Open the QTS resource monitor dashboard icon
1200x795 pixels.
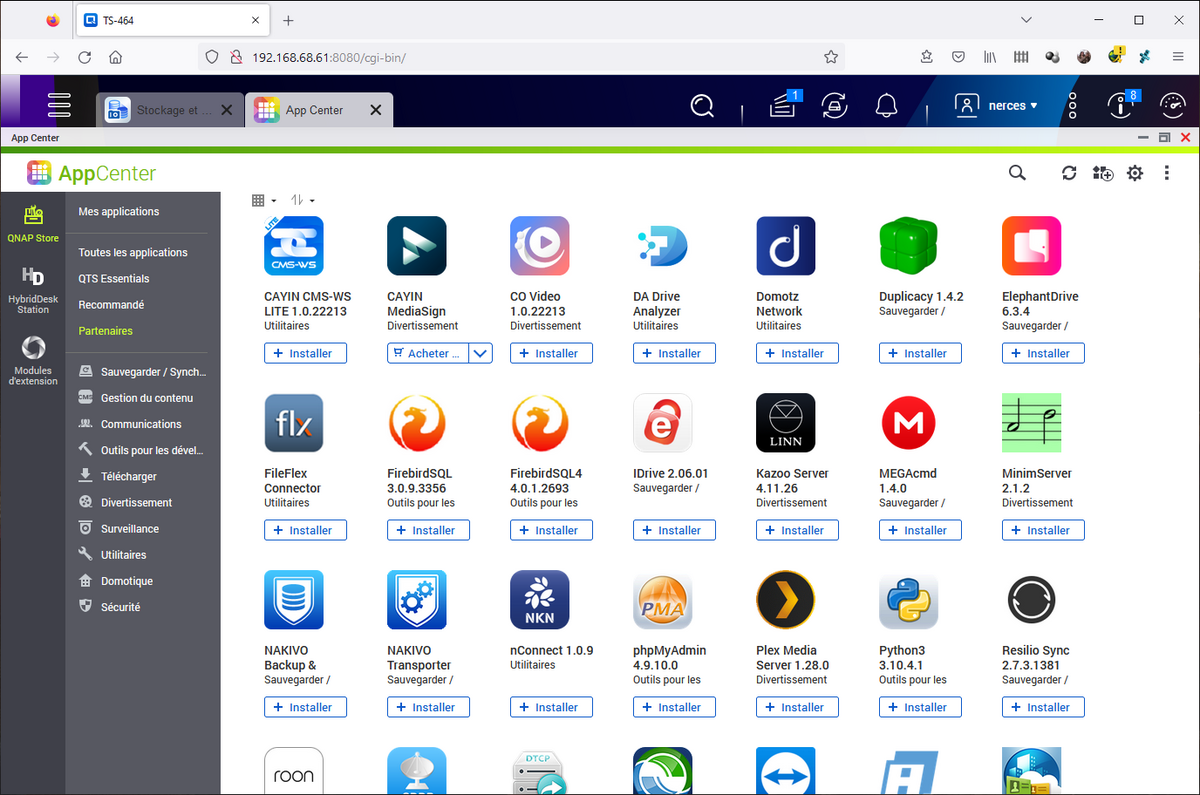pos(1172,104)
